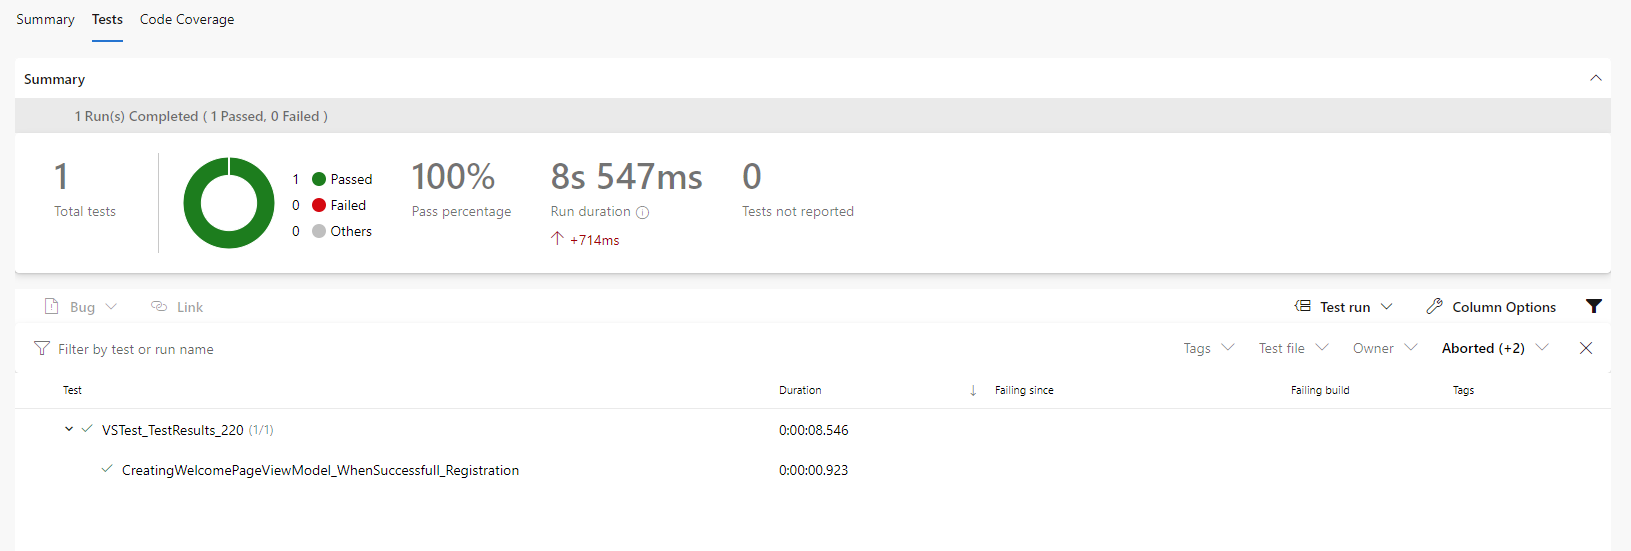Open the CreatingWelcomePageViewModel test result
1631x551 pixels.
[320, 470]
